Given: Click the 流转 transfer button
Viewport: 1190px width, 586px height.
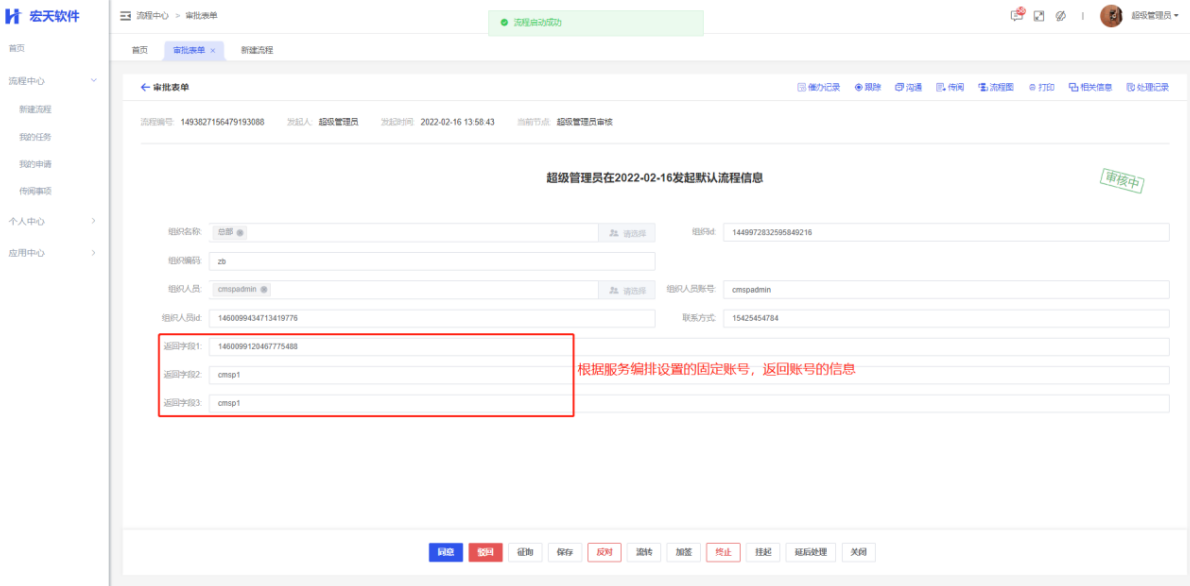Looking at the screenshot, I should tap(644, 553).
